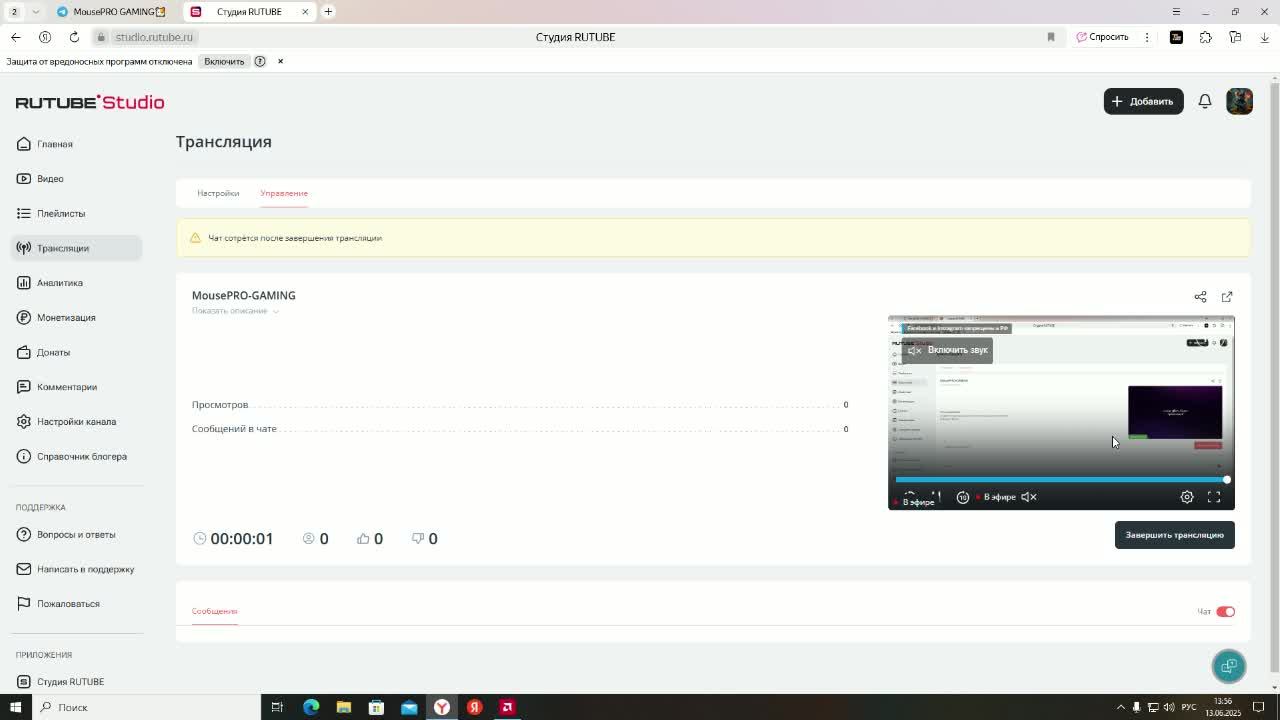Open Пожаловаться link

tap(76, 604)
